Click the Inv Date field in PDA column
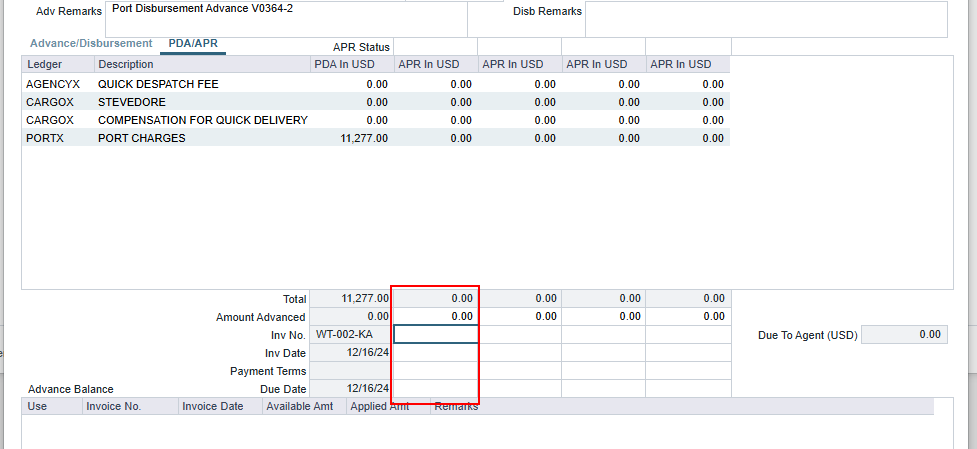Image resolution: width=977 pixels, height=449 pixels. 350,352
